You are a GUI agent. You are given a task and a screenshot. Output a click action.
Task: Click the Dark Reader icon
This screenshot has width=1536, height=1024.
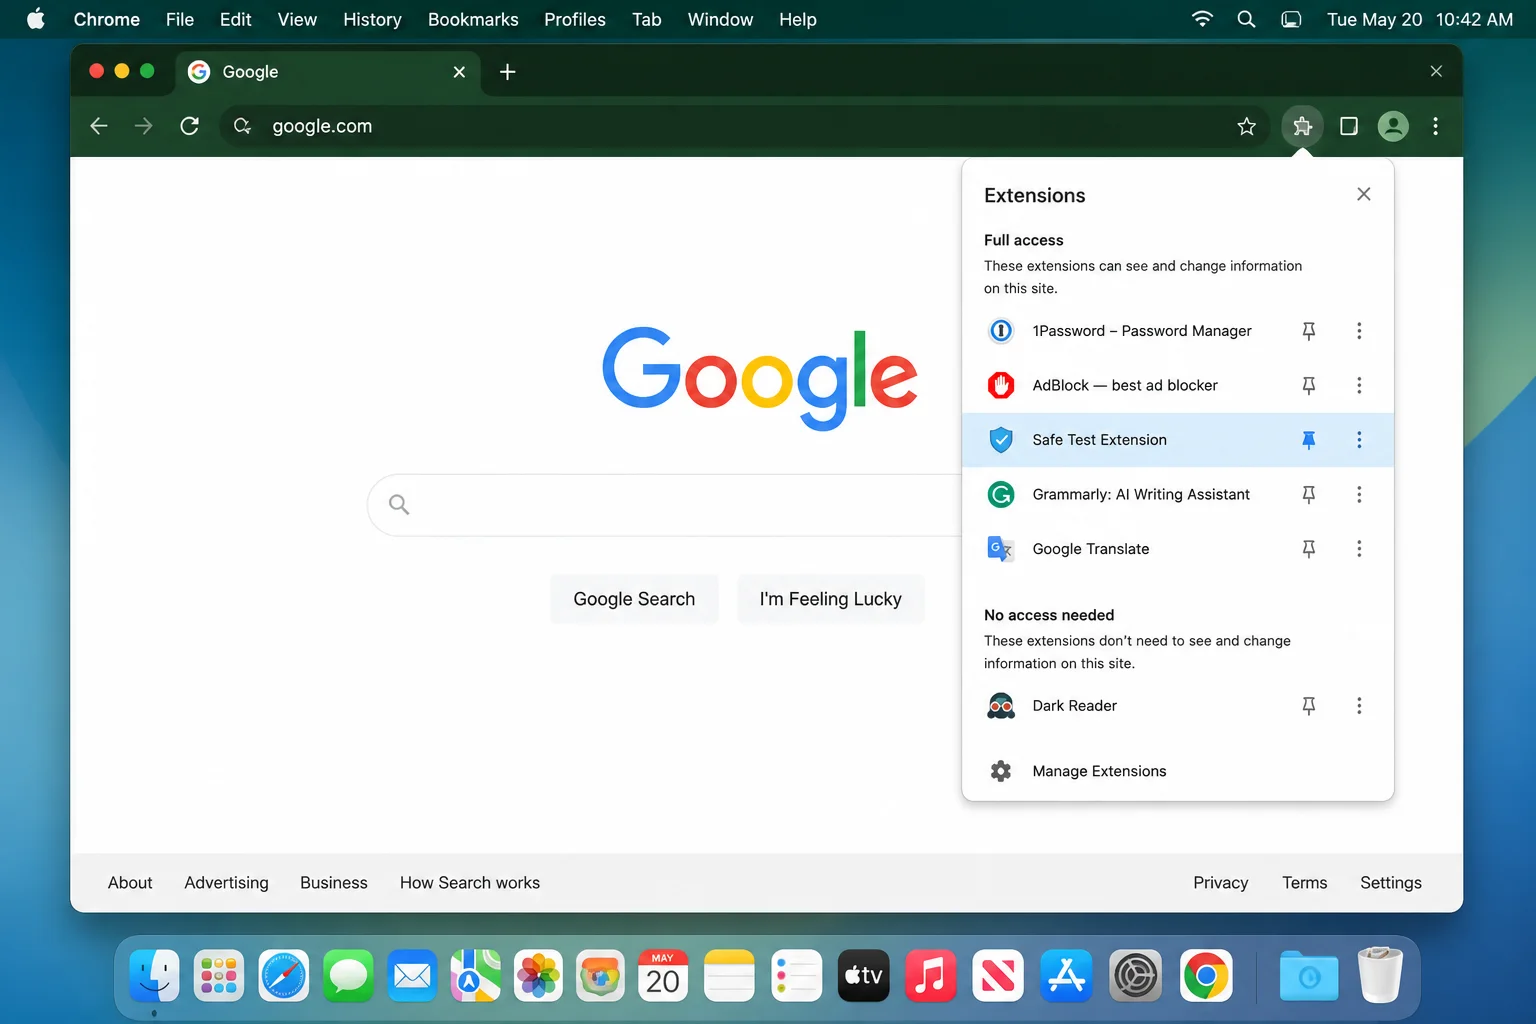tap(1001, 706)
